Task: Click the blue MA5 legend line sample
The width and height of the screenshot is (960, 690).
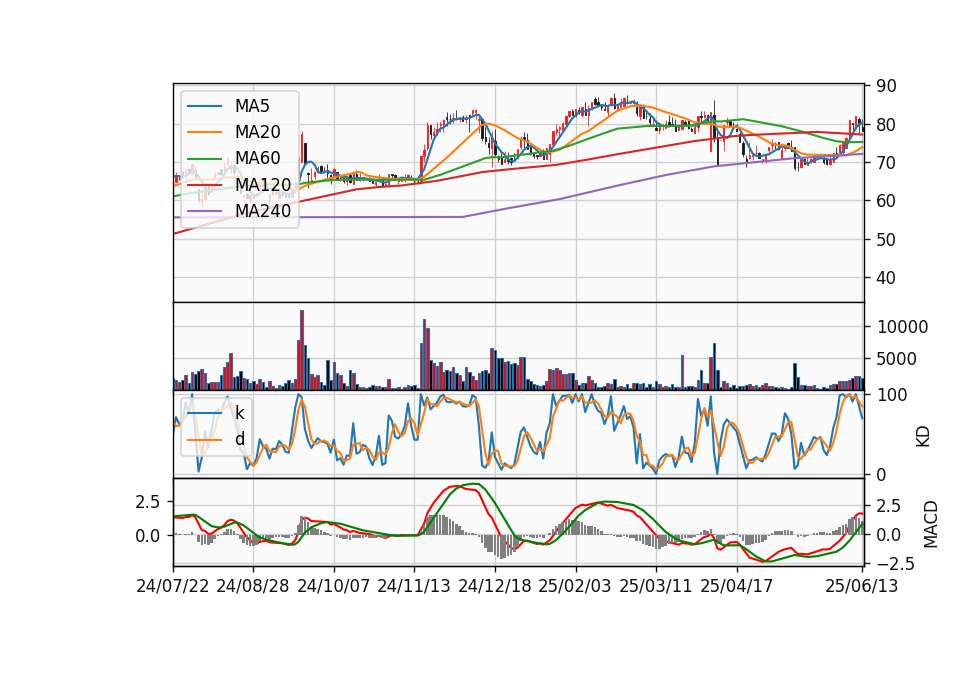Action: [x=204, y=107]
